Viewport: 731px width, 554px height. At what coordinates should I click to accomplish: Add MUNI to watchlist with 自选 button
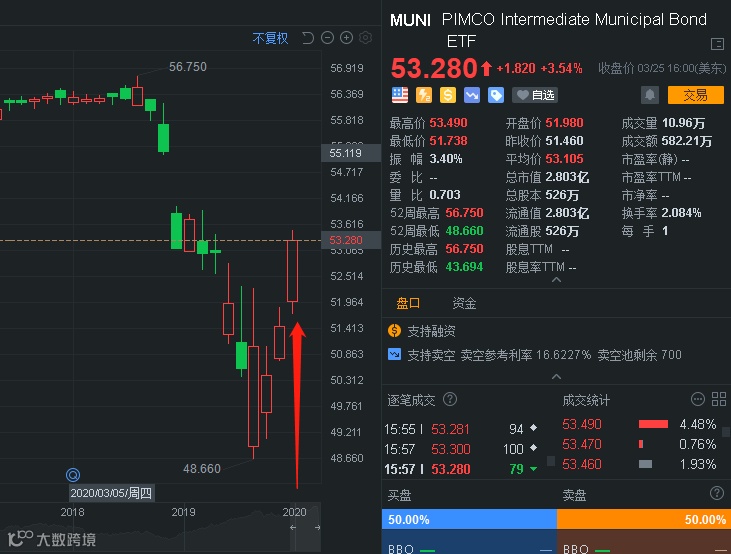point(535,95)
